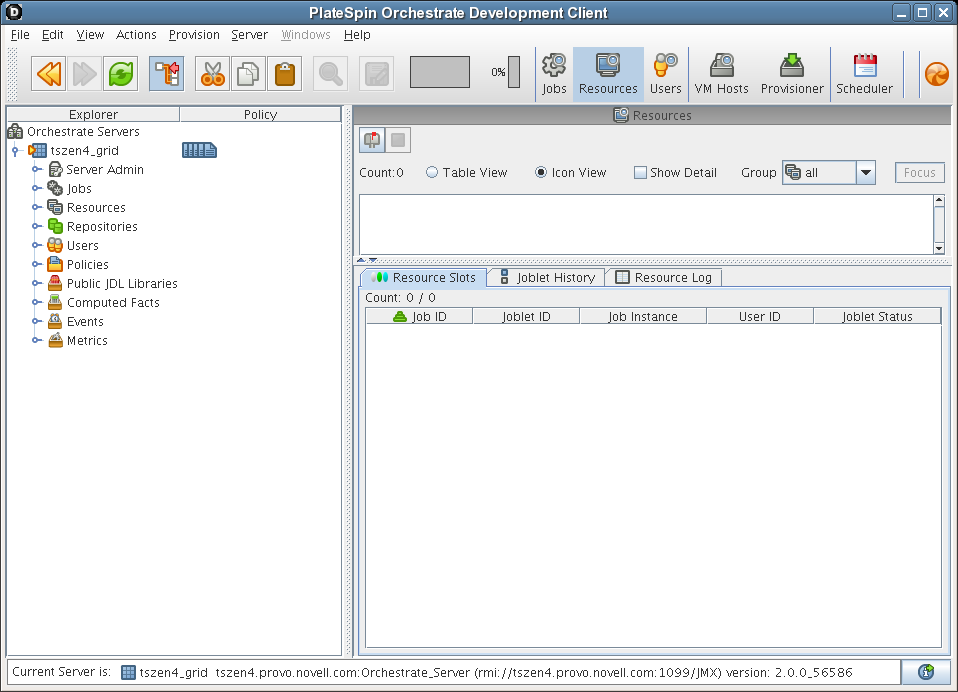Viewport: 958px width, 692px height.
Task: Click the info icon in status bar
Action: coord(926,672)
